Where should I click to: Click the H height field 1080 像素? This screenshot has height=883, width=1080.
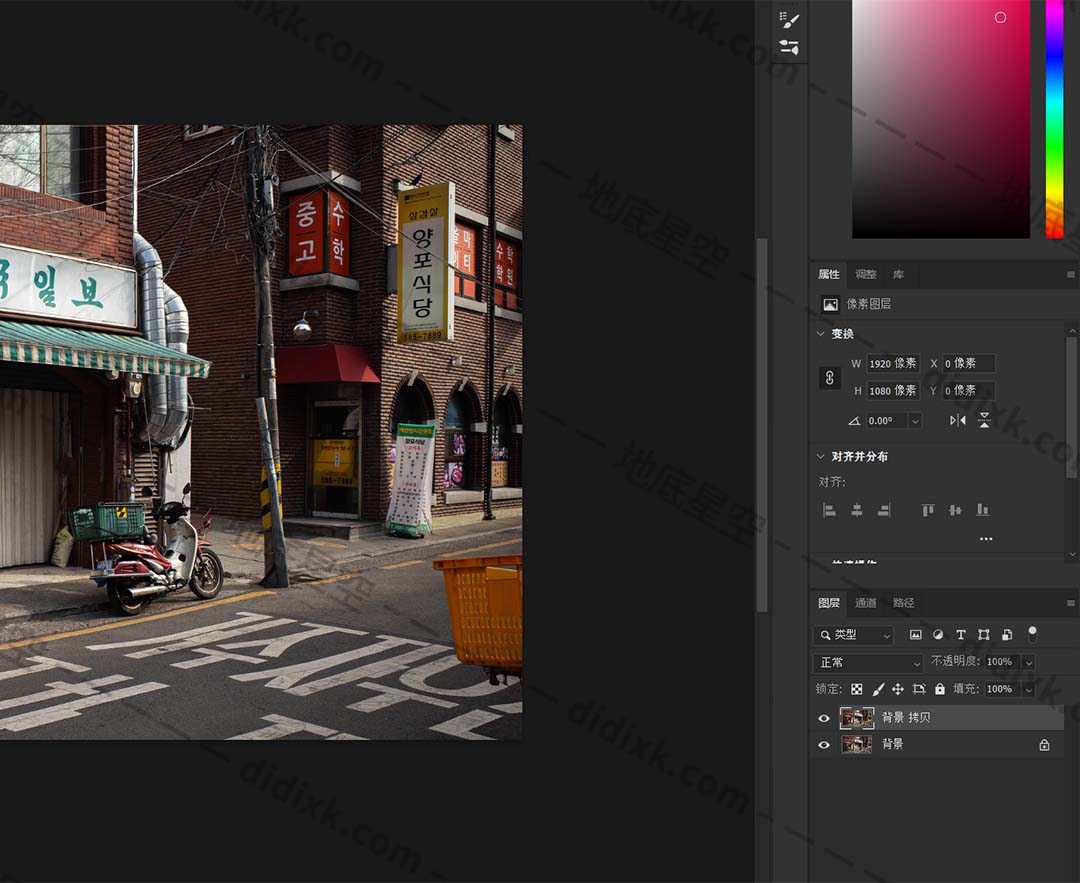point(893,391)
